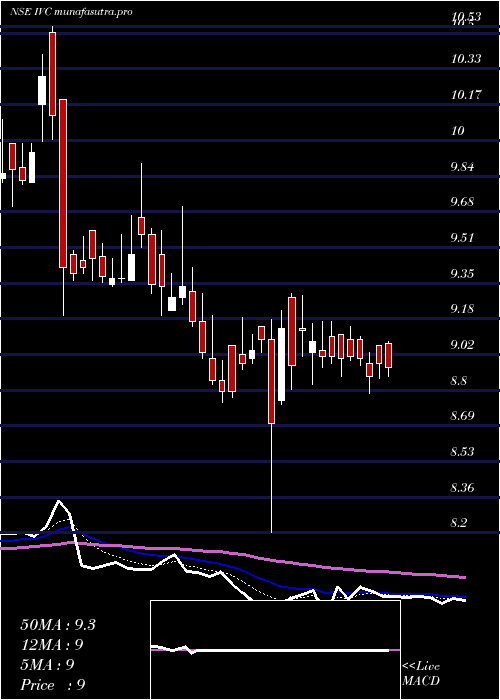Click the pink 50MA line at its right end
This screenshot has width=500, height=700.
point(462,577)
